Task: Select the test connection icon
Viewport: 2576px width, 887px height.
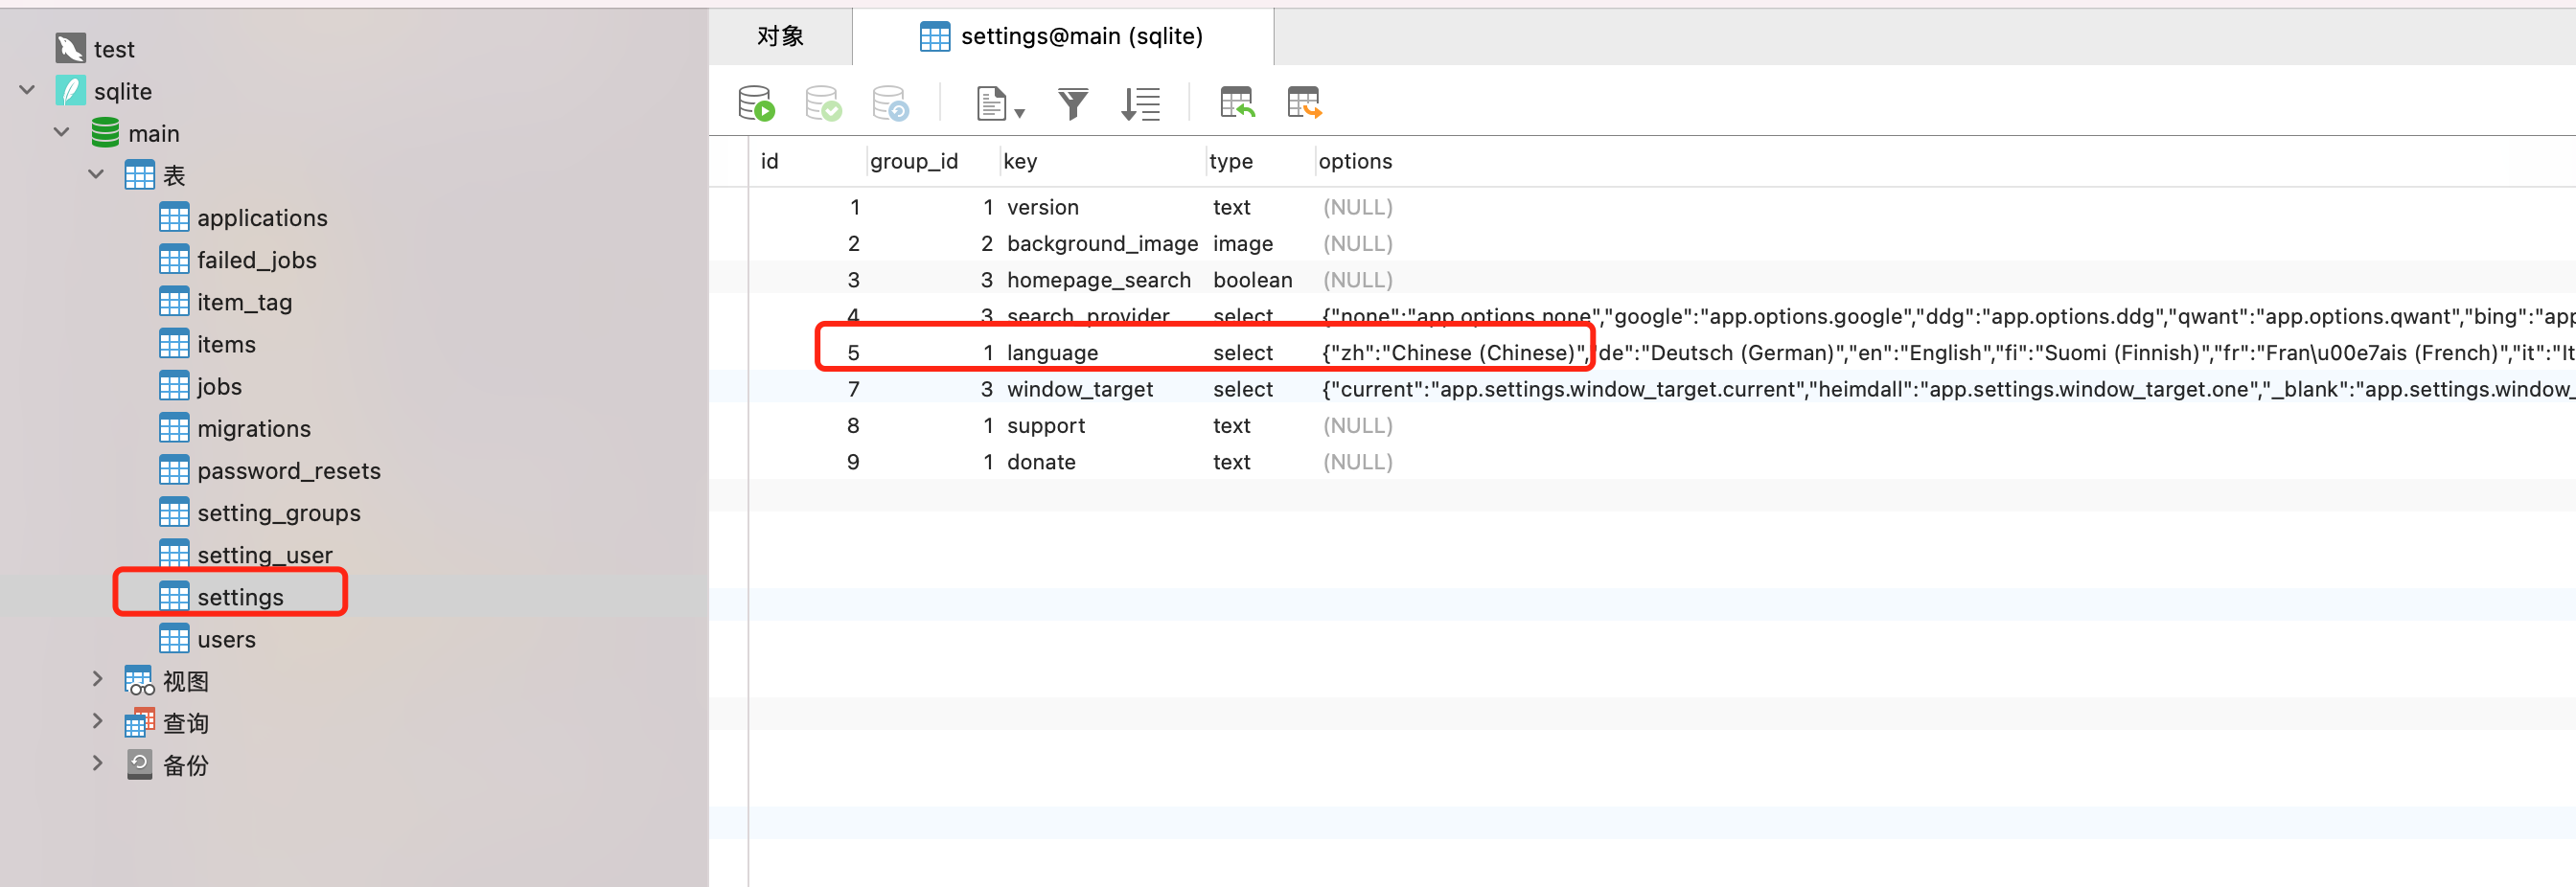Action: [70, 48]
